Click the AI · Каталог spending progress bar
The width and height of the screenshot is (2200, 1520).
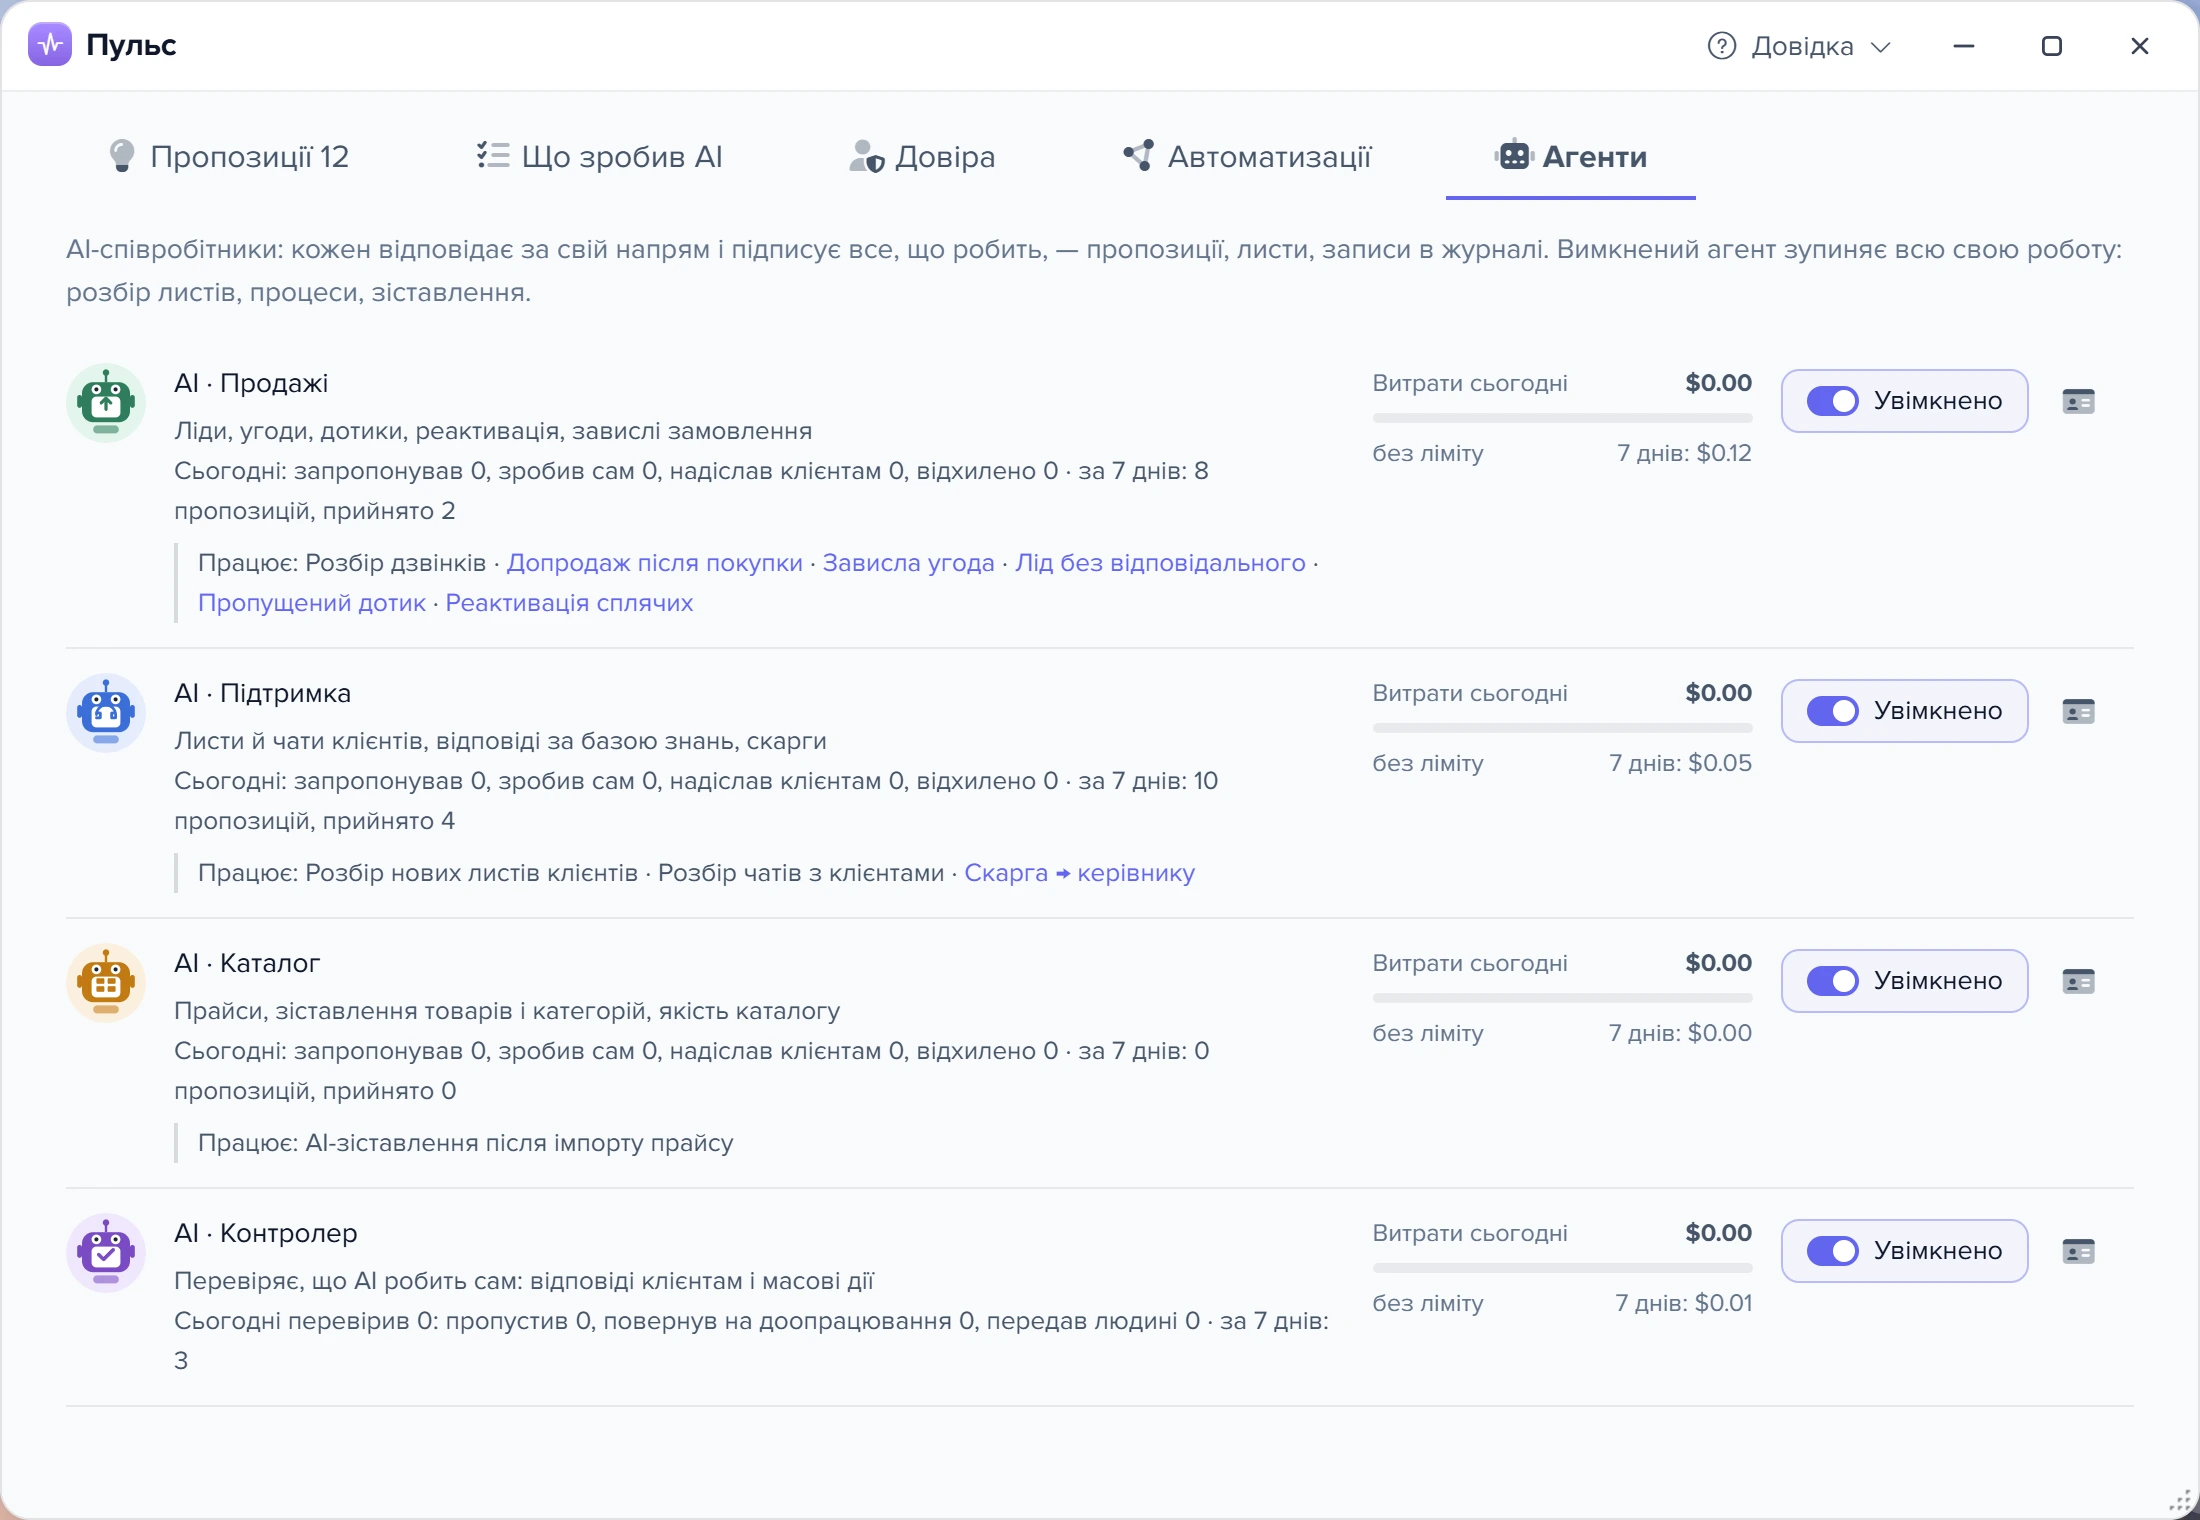click(1562, 998)
